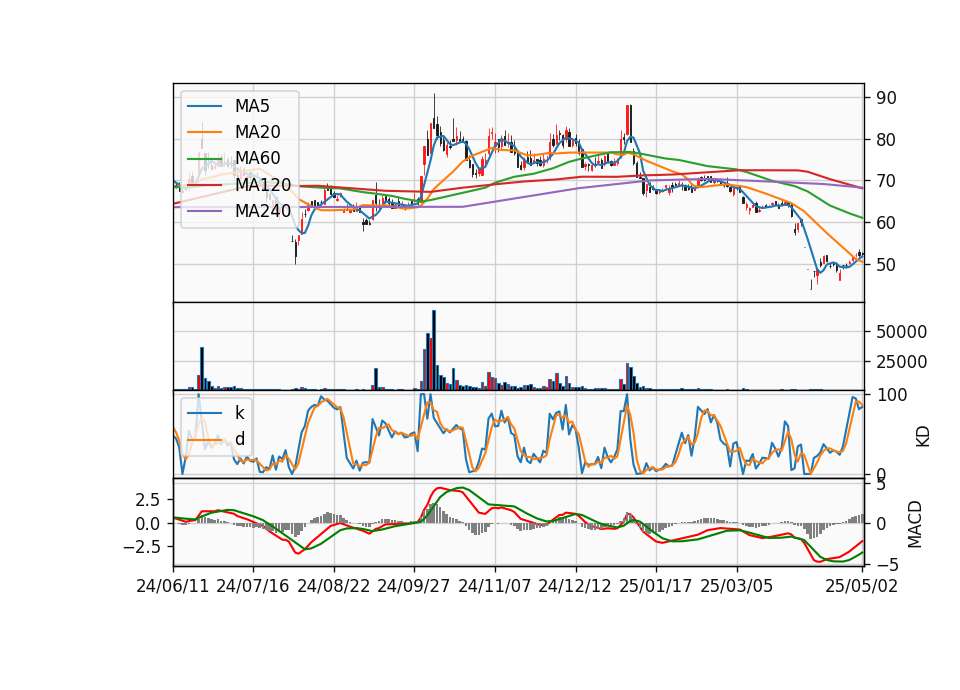The image size is (960, 690).
Task: Click the 60 price axis label
Action: coord(886,223)
